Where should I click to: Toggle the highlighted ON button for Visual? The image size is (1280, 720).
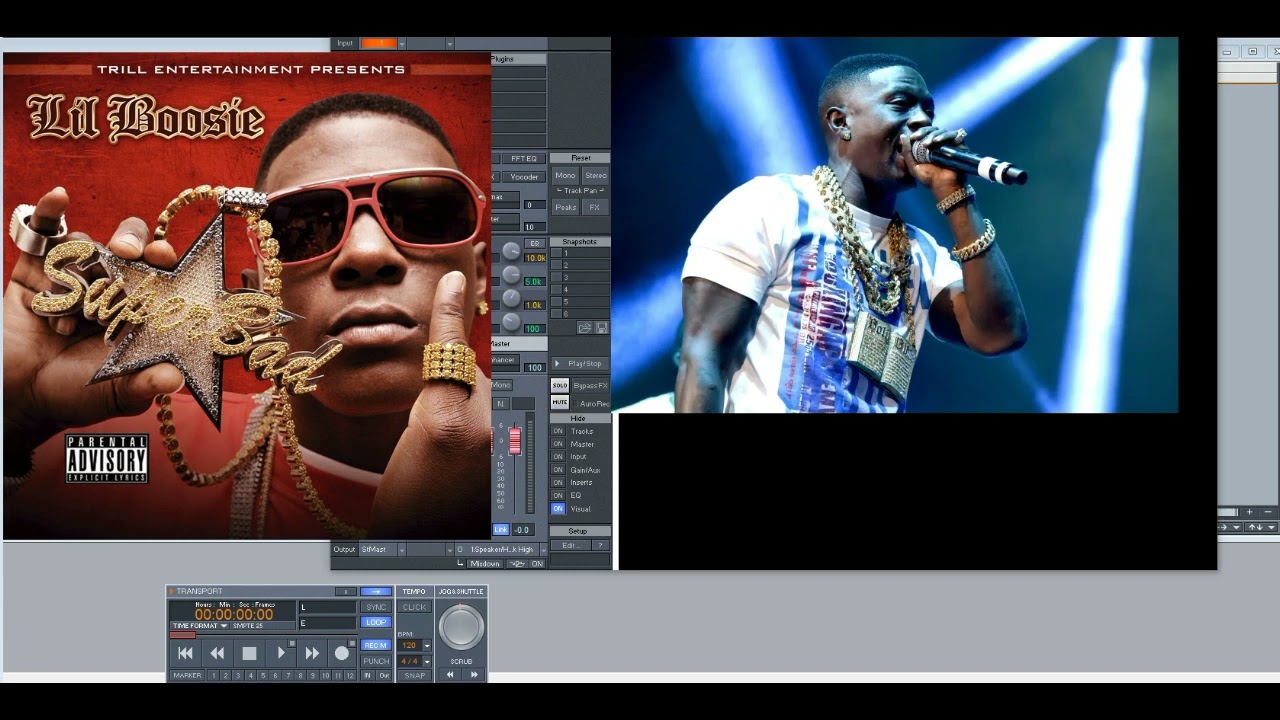tap(558, 509)
